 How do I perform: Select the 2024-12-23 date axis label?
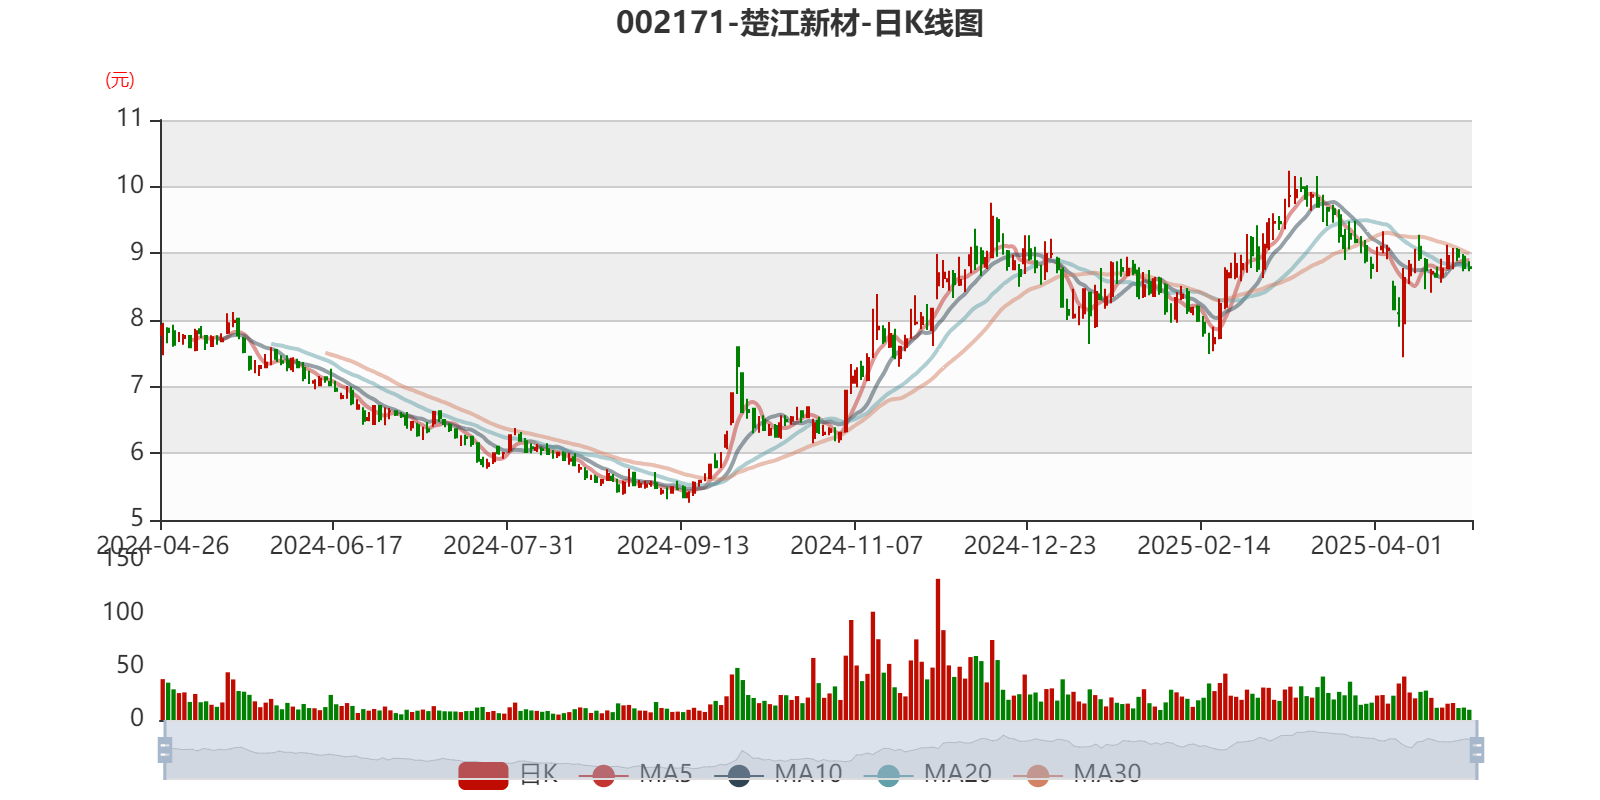pyautogui.click(x=1029, y=546)
